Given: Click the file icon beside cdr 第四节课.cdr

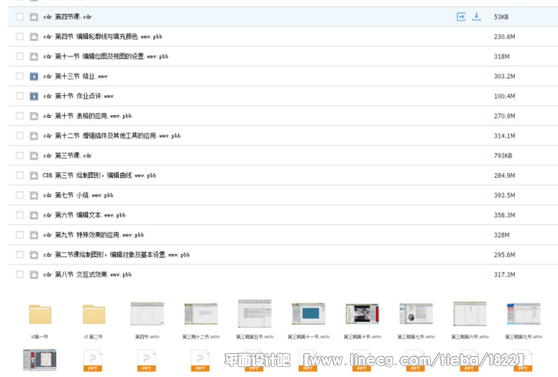Looking at the screenshot, I should pos(34,17).
